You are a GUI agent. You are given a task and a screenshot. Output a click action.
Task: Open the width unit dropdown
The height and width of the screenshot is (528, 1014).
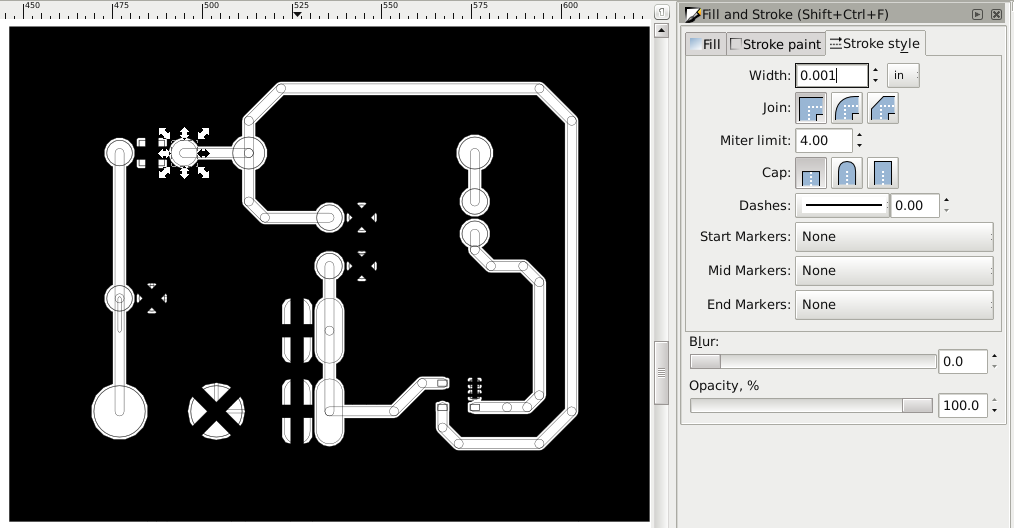(x=903, y=75)
